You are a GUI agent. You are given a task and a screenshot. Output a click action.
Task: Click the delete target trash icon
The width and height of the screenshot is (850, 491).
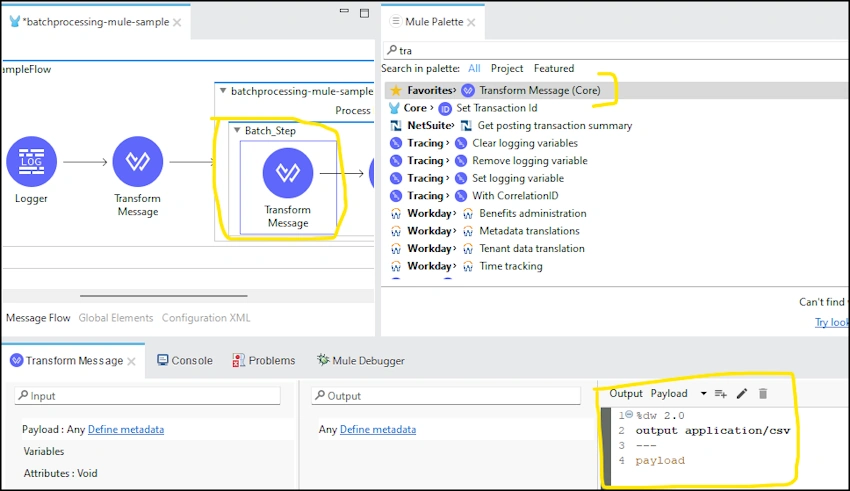tap(763, 393)
